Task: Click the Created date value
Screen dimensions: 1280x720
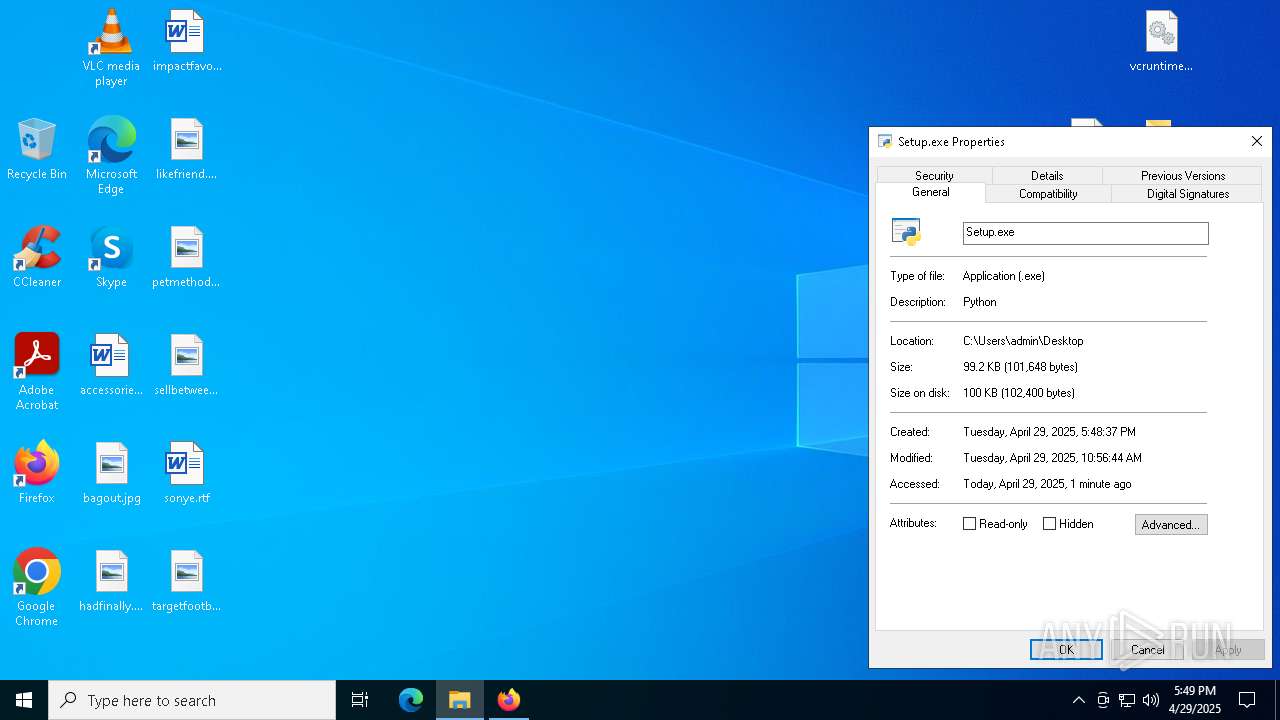Action: pos(1049,432)
